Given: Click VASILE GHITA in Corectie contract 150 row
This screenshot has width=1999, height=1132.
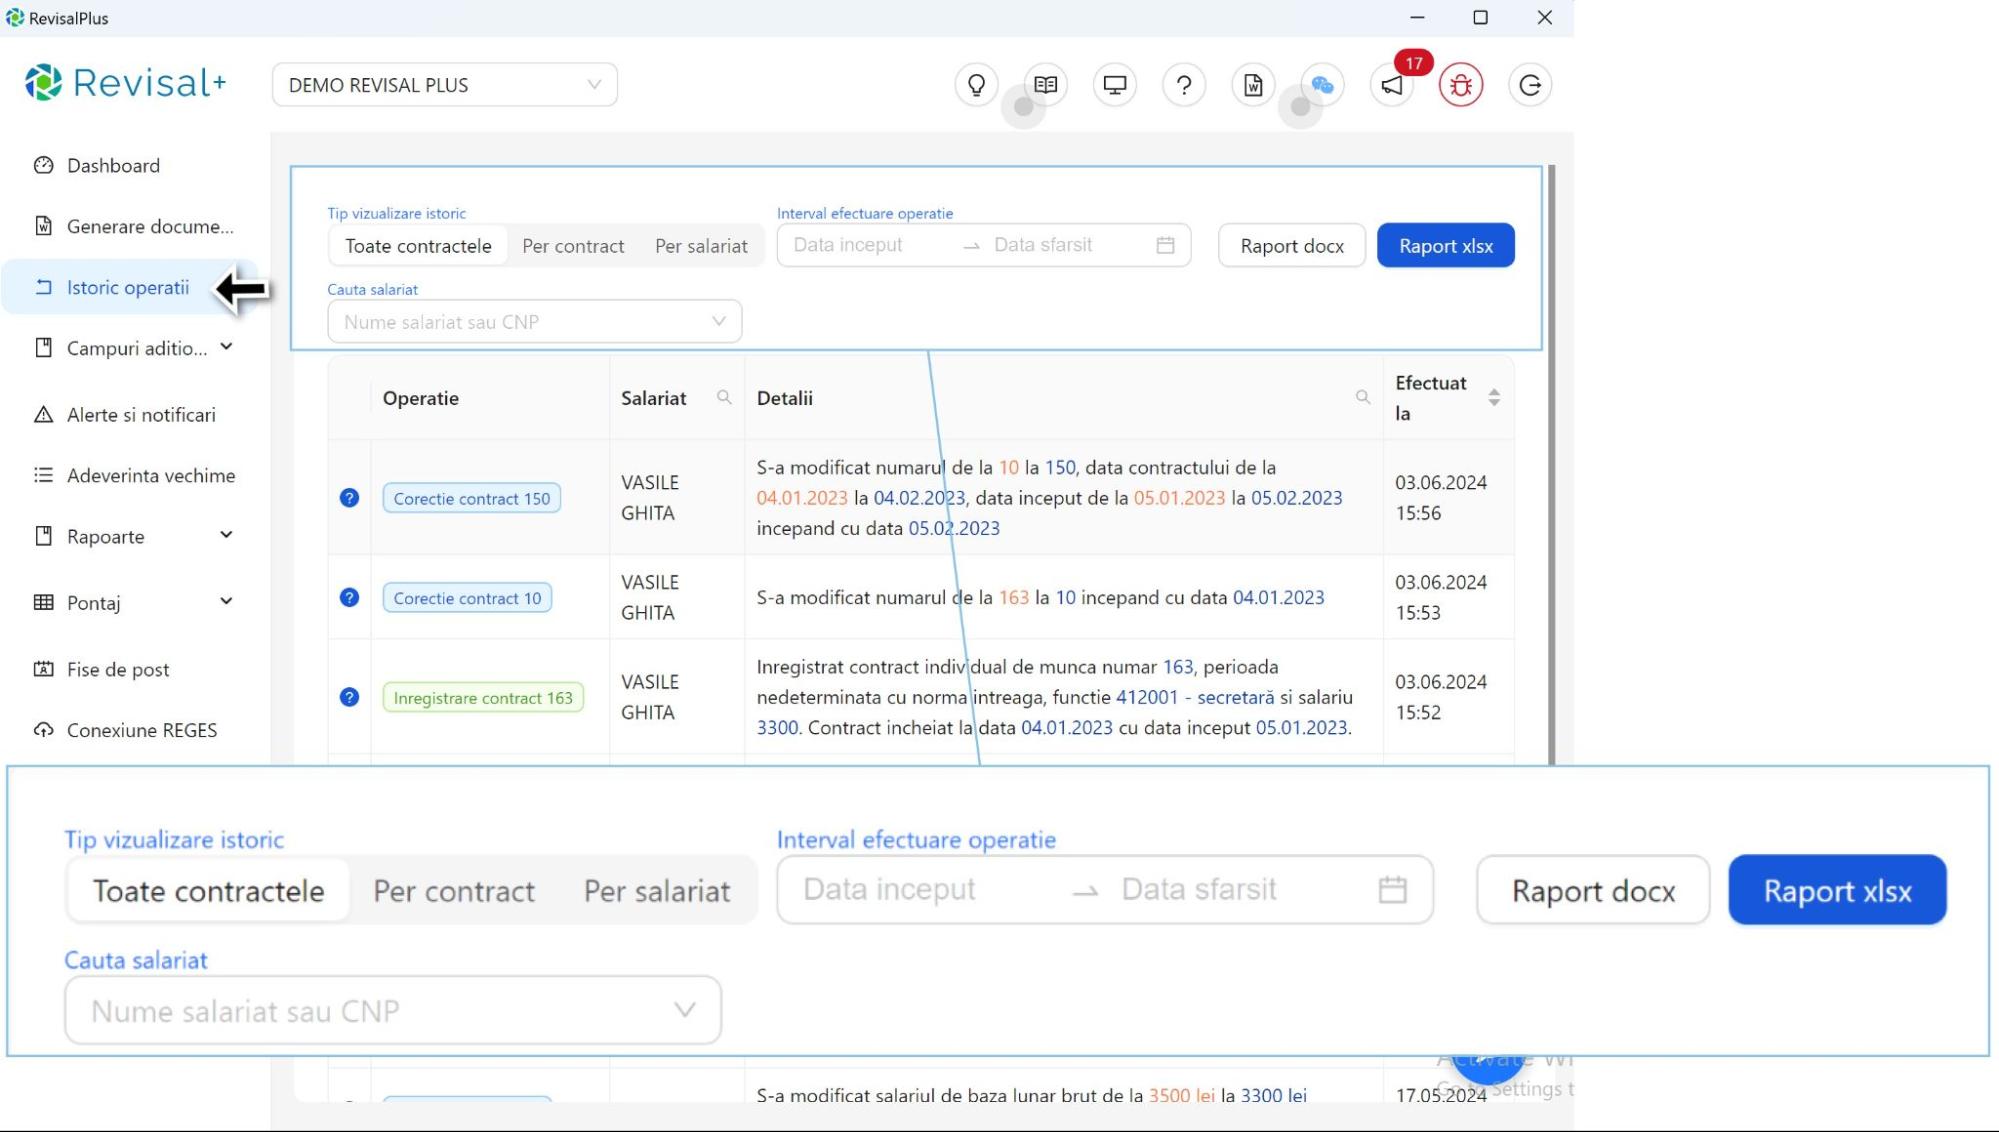Looking at the screenshot, I should 650,497.
